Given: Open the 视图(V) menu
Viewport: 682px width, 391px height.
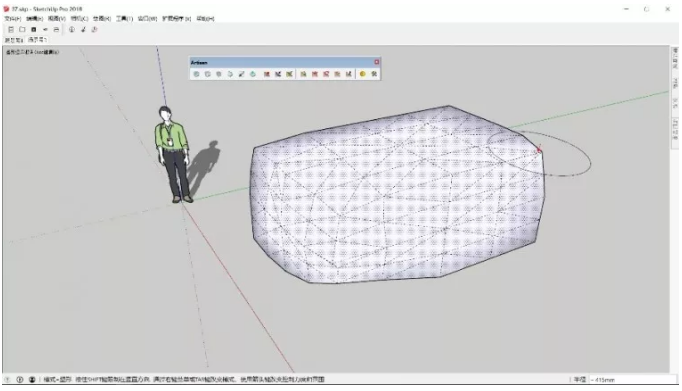Looking at the screenshot, I should tap(57, 19).
